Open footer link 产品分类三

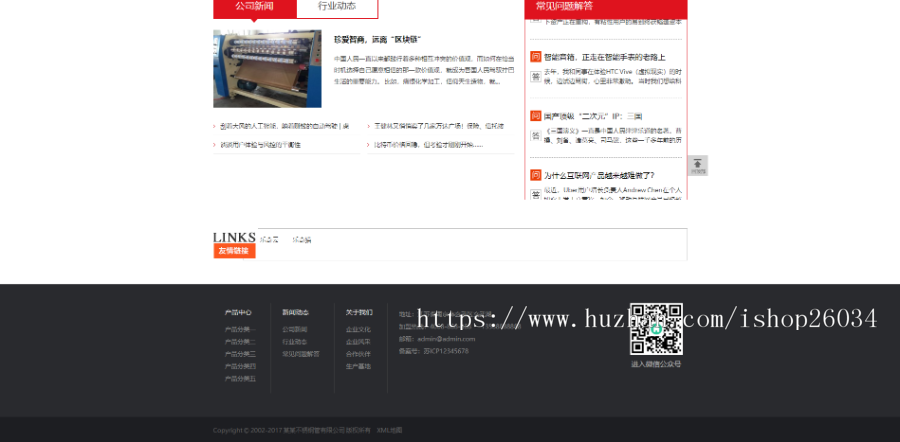pos(240,354)
